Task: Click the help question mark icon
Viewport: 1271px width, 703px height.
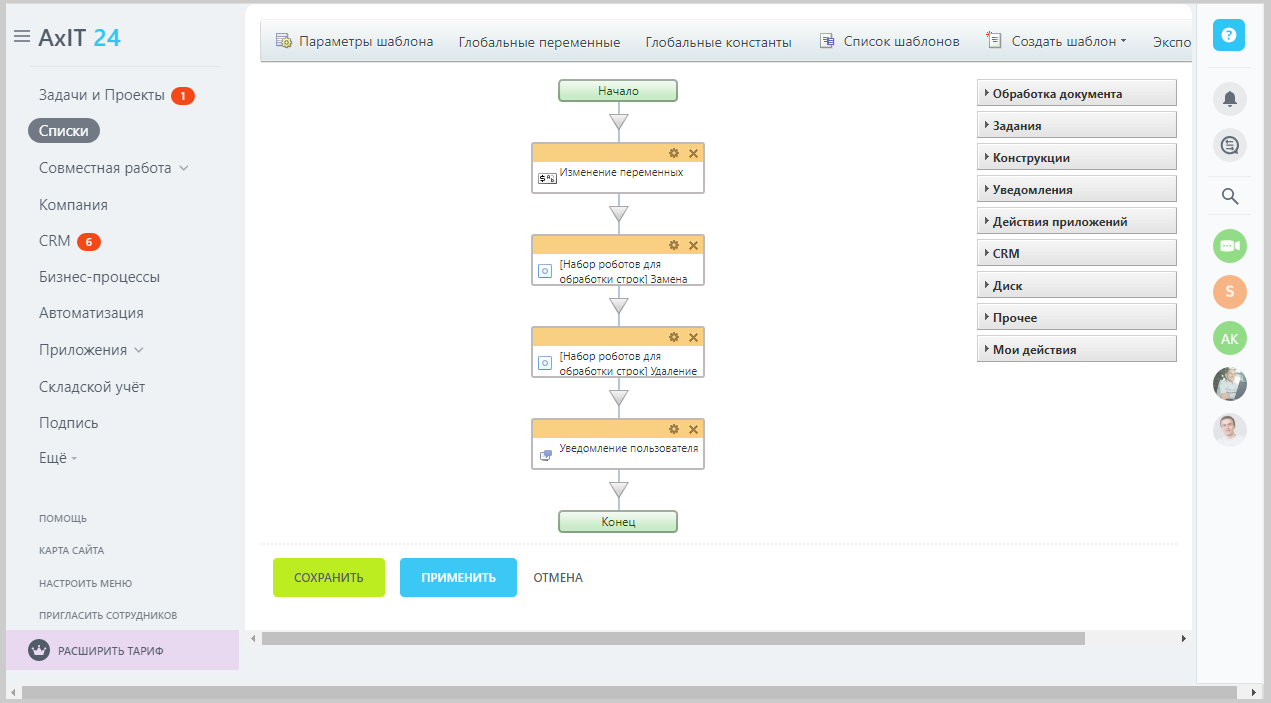Action: pos(1229,35)
